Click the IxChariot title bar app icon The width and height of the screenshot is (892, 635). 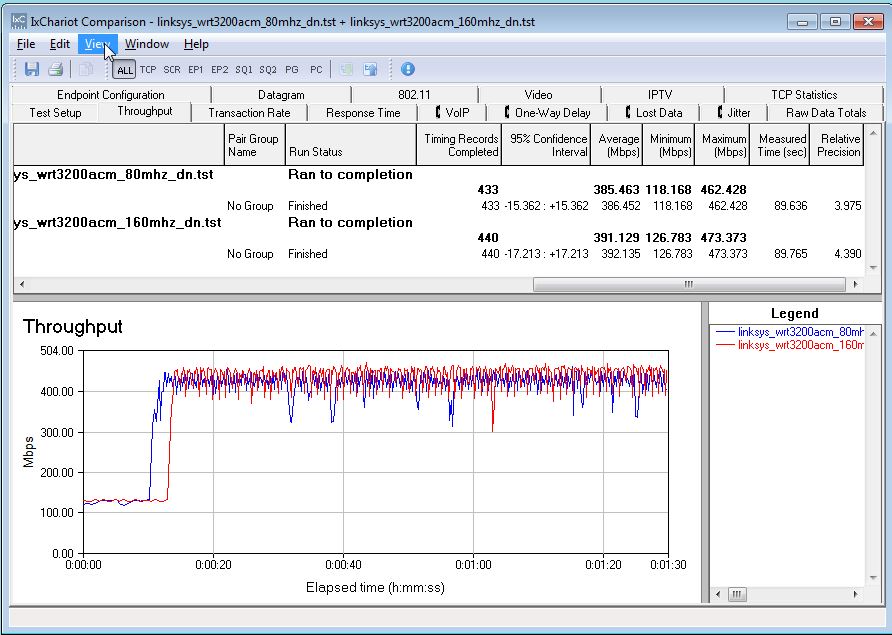pos(19,21)
